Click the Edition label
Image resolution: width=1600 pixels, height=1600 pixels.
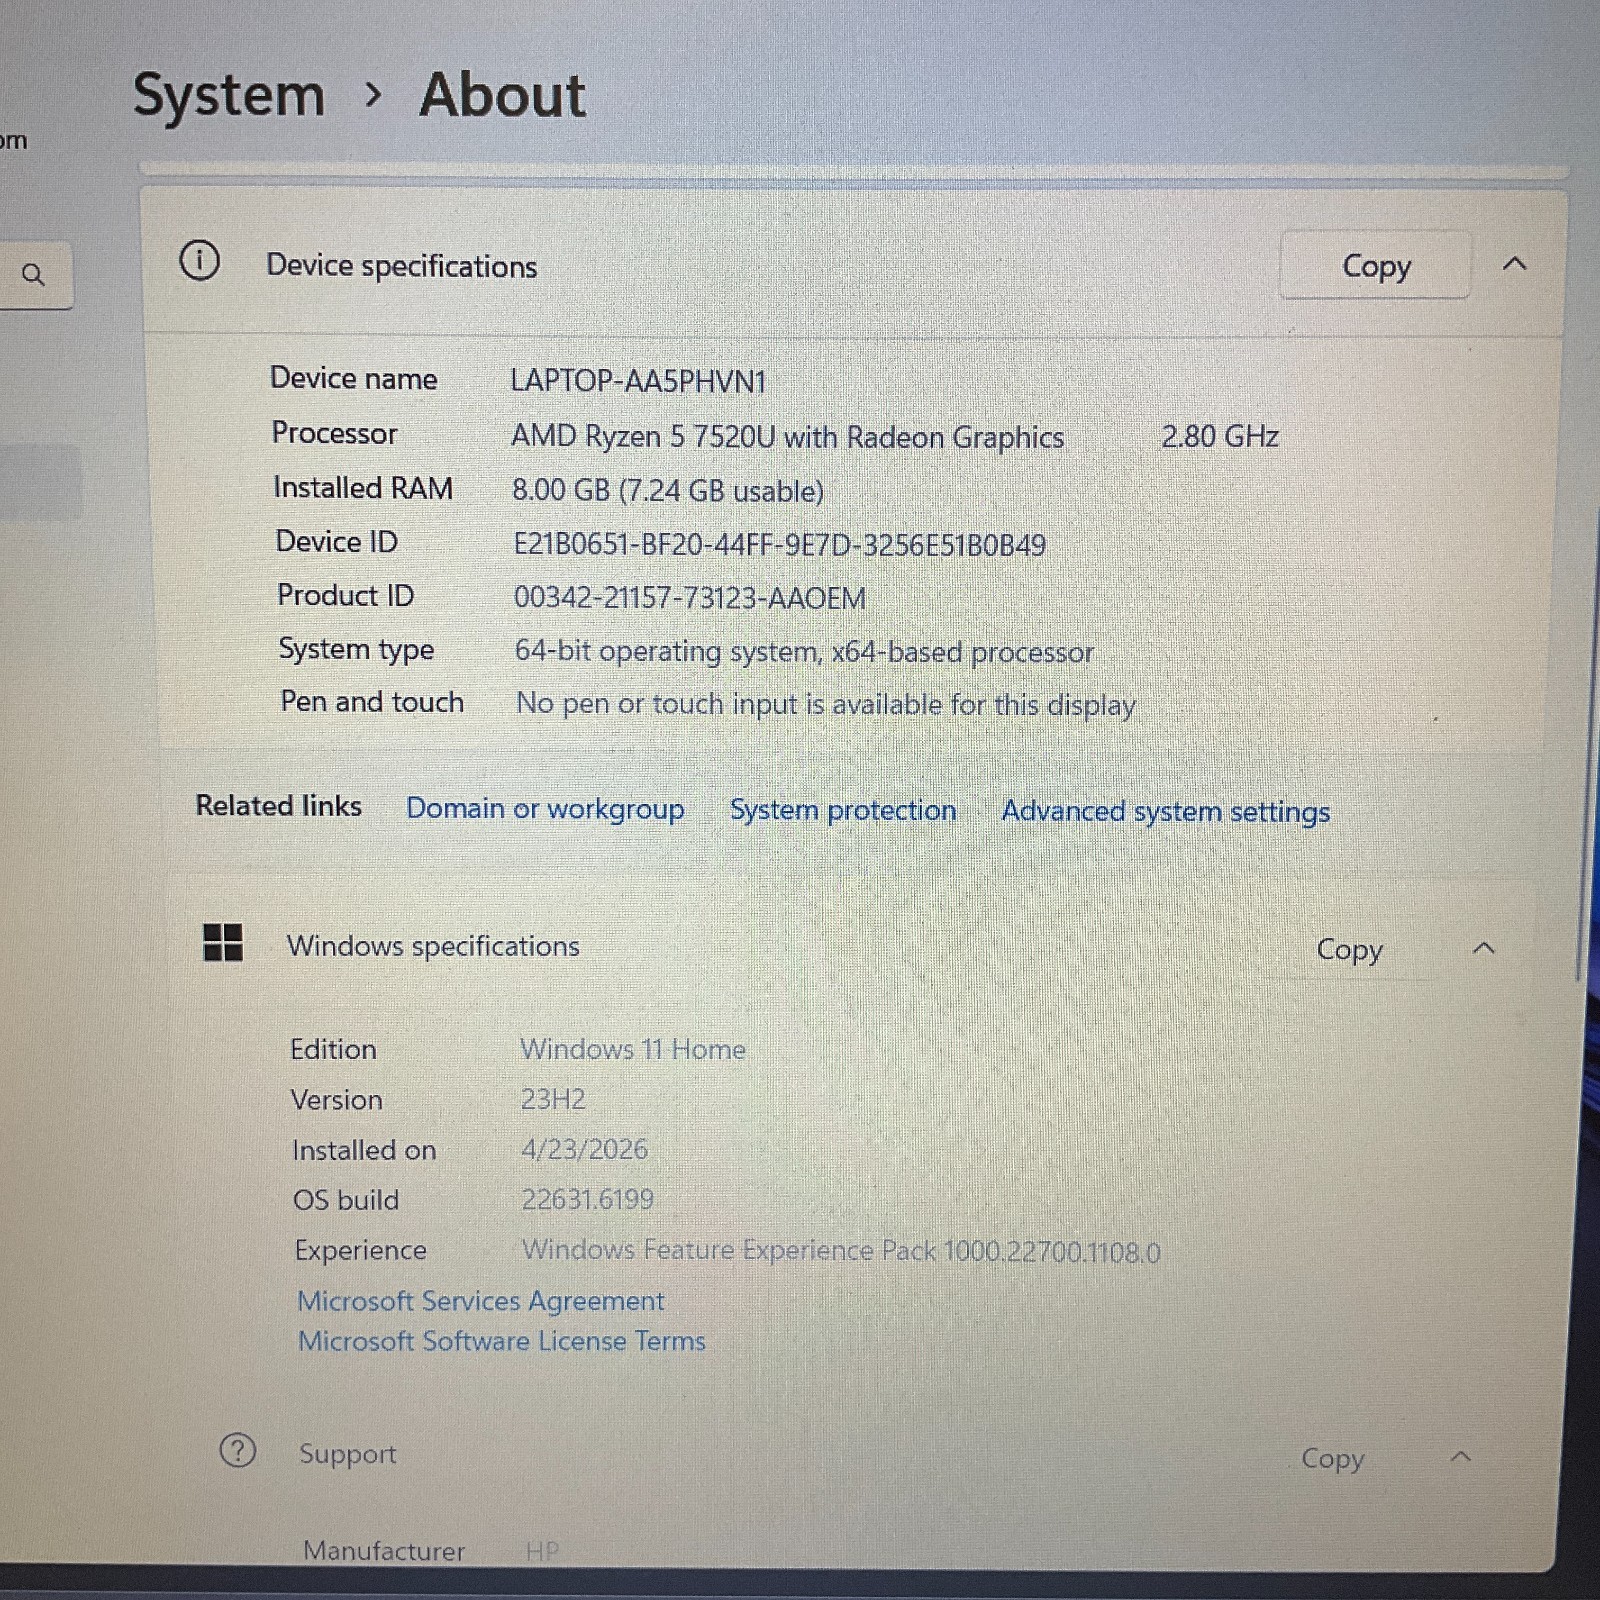pyautogui.click(x=333, y=1049)
